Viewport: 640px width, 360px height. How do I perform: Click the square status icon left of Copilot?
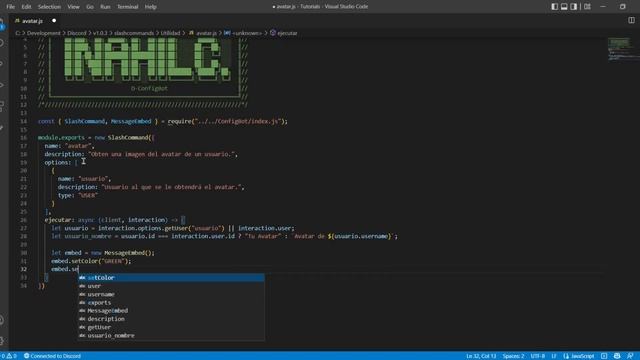pyautogui.click(x=604, y=356)
